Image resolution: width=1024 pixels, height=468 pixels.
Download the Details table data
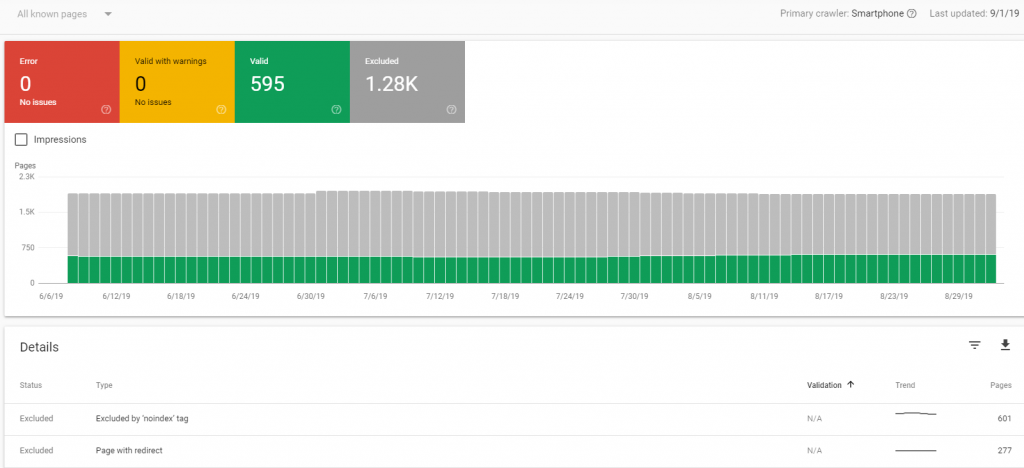coord(1005,345)
